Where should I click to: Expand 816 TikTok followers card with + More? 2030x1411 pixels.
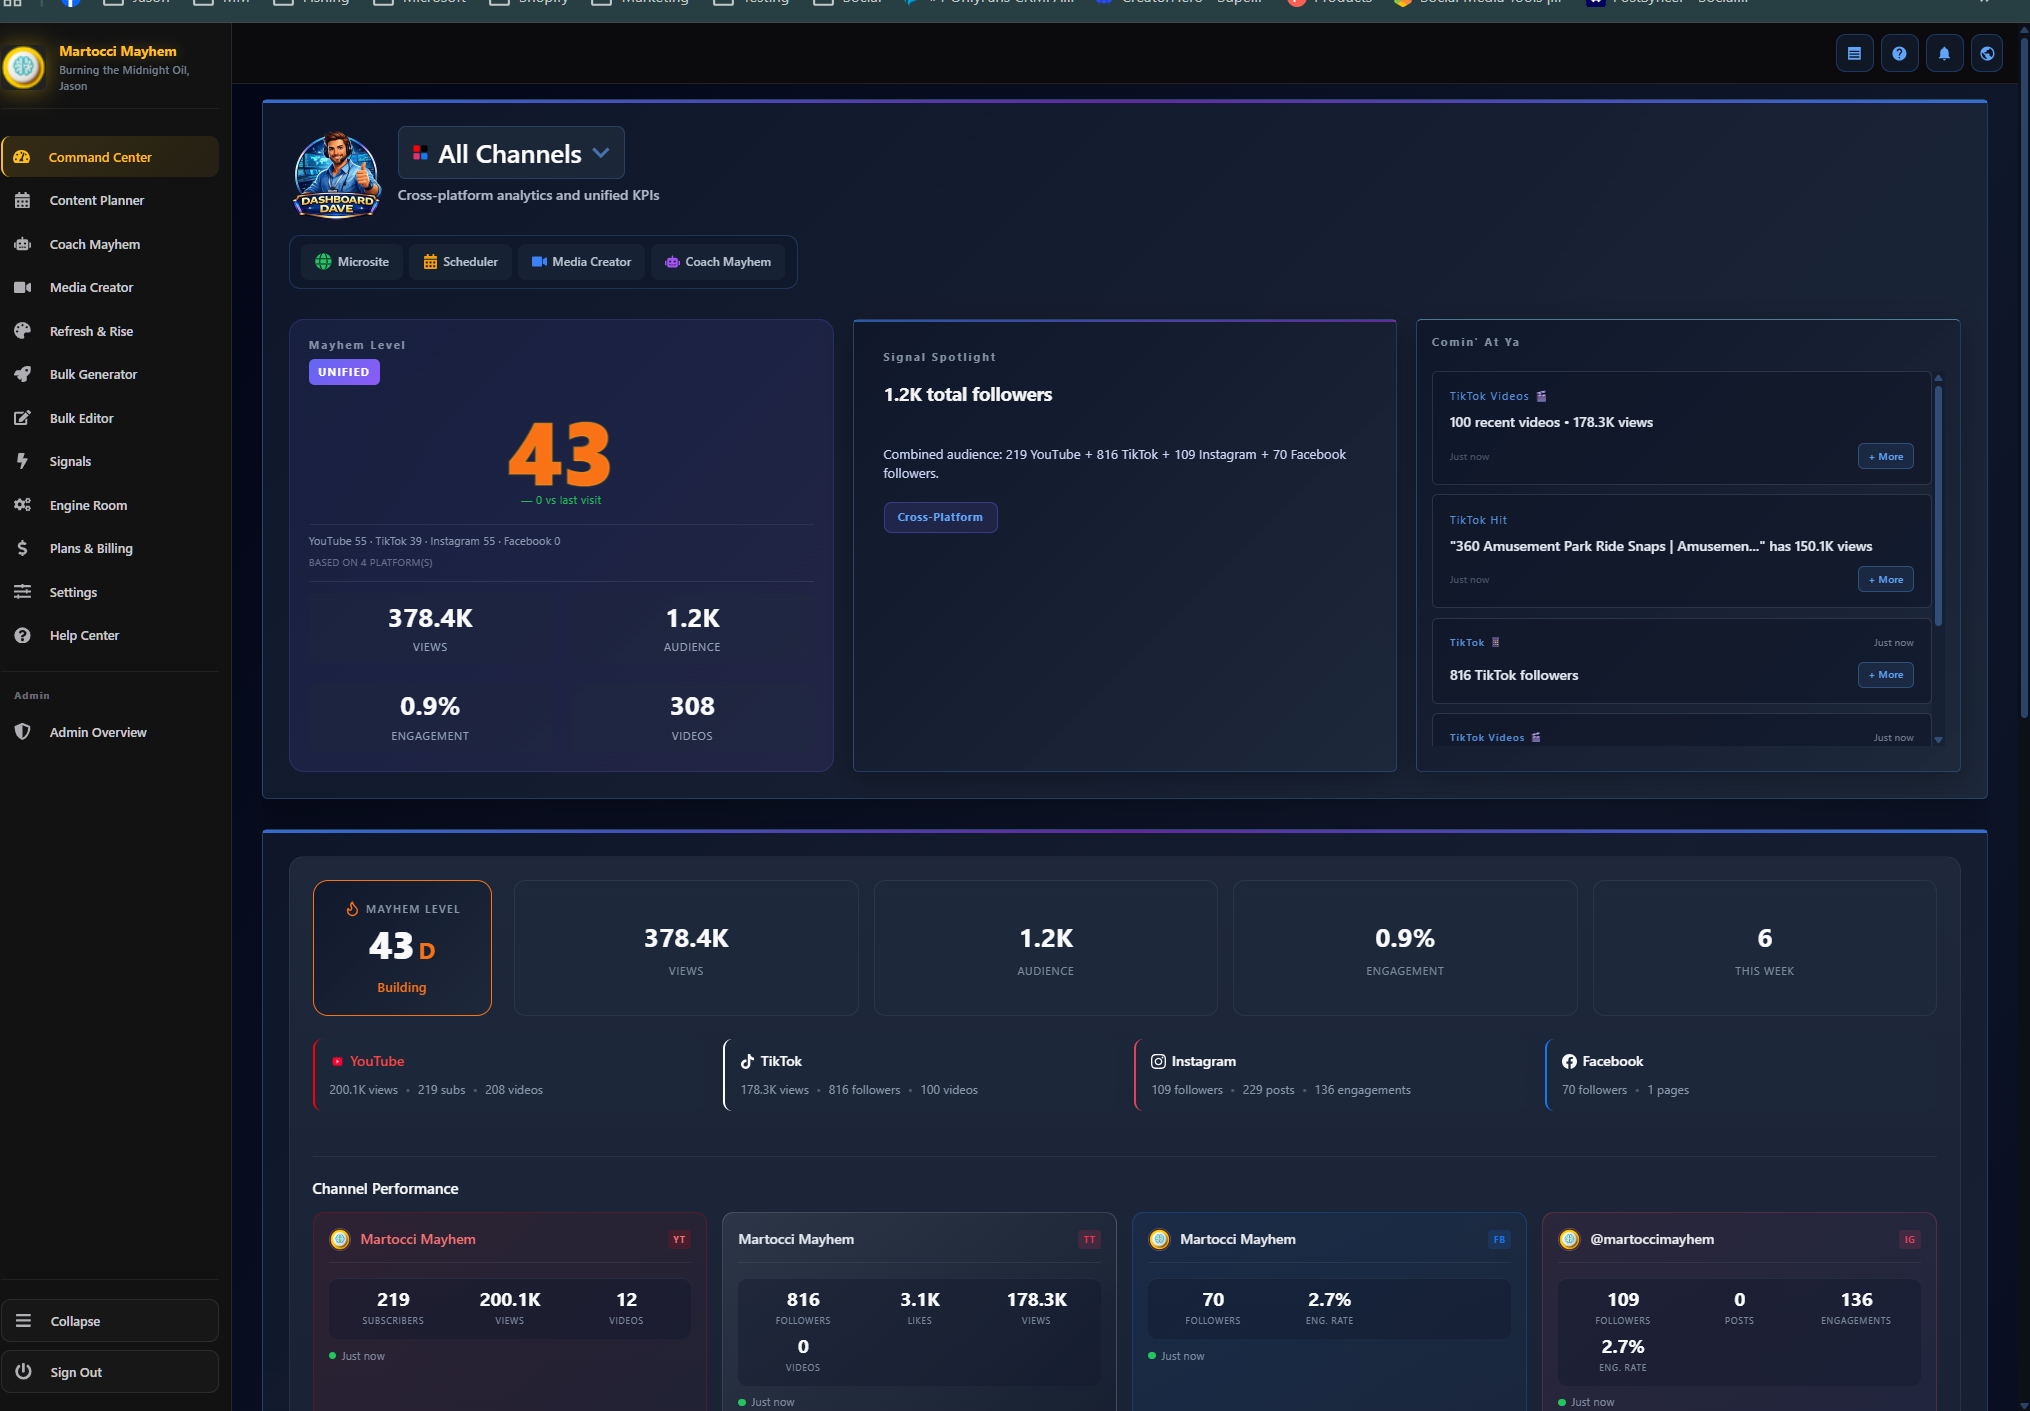point(1885,675)
